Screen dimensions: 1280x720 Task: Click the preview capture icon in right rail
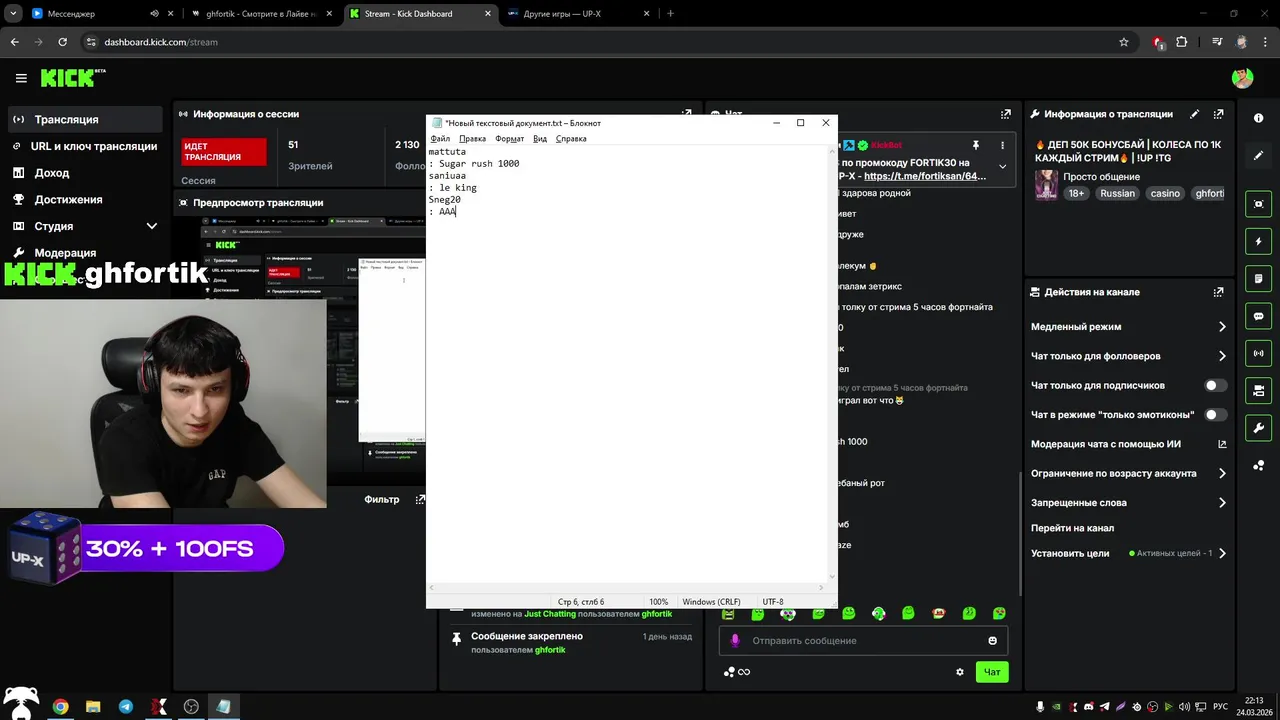point(1259,204)
